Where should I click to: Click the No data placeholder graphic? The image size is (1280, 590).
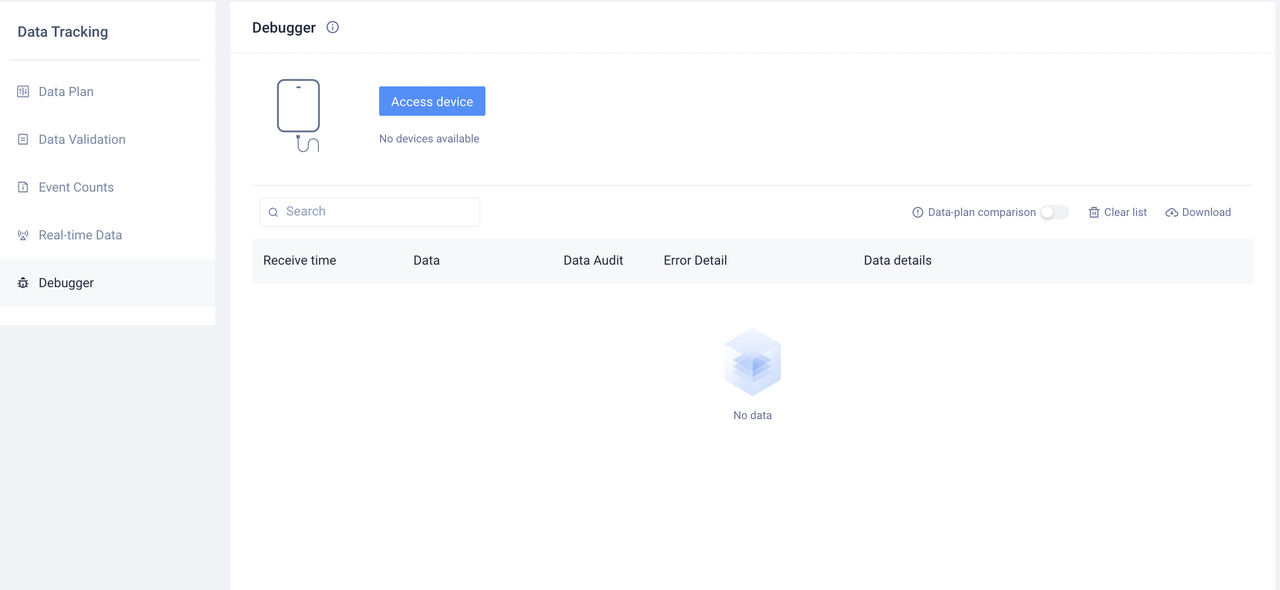click(x=752, y=363)
